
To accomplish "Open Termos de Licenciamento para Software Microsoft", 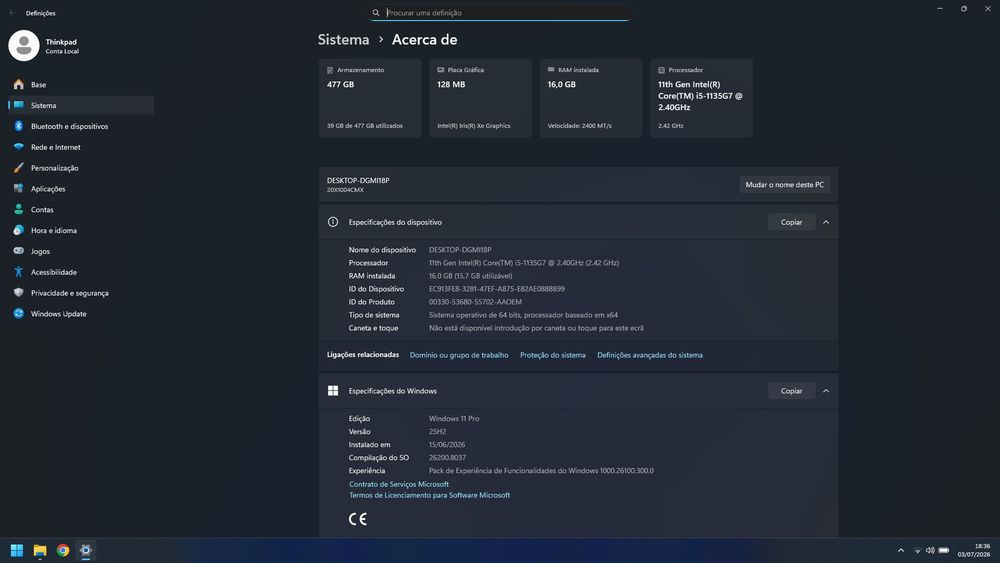I will (x=429, y=495).
